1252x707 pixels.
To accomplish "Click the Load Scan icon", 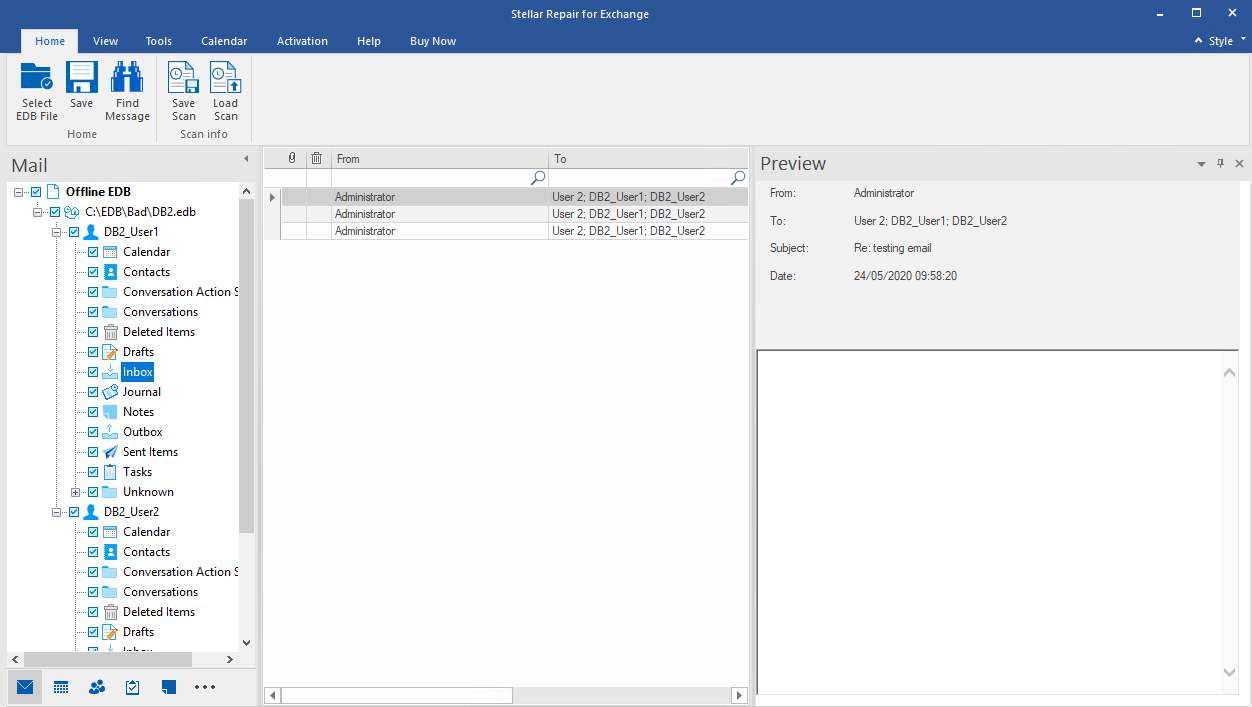I will pyautogui.click(x=225, y=78).
